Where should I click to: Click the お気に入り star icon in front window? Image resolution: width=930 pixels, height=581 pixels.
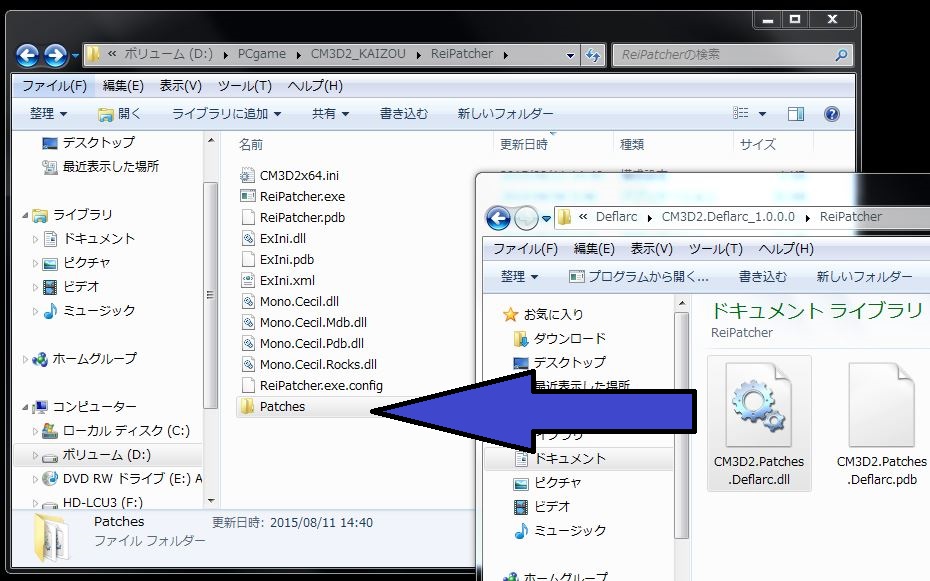point(510,314)
